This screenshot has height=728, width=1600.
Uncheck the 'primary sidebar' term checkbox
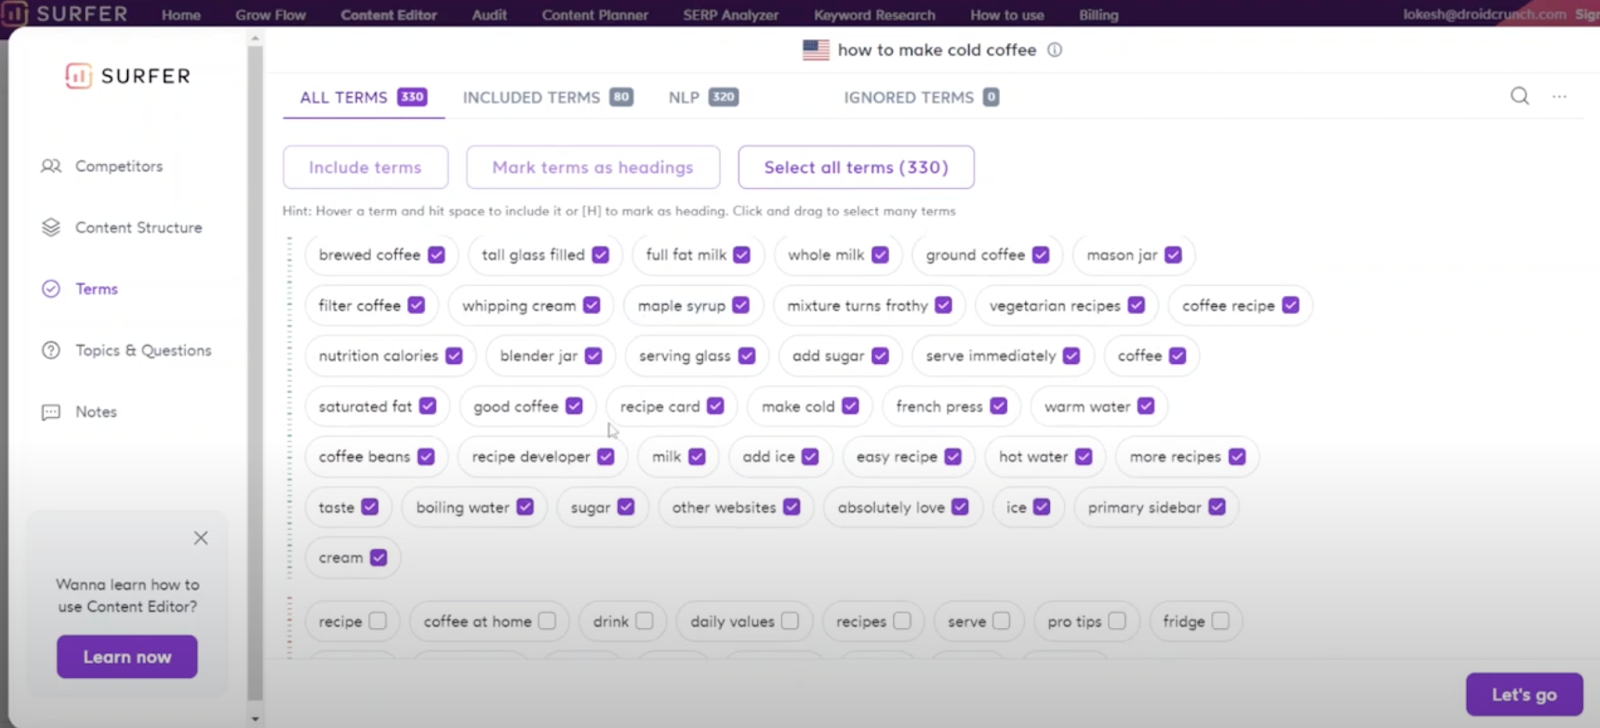1217,507
